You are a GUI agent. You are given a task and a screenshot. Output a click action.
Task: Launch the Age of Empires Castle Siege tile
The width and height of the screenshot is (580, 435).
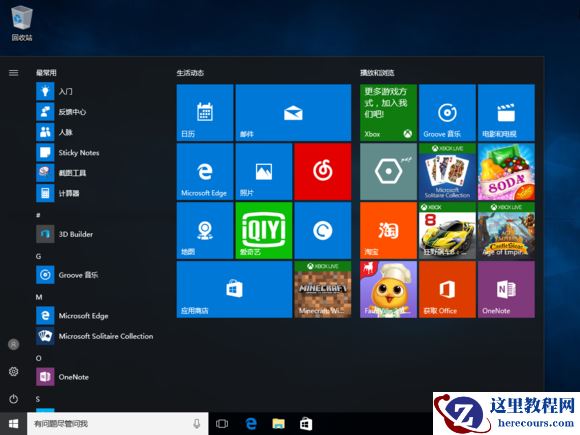coord(506,230)
